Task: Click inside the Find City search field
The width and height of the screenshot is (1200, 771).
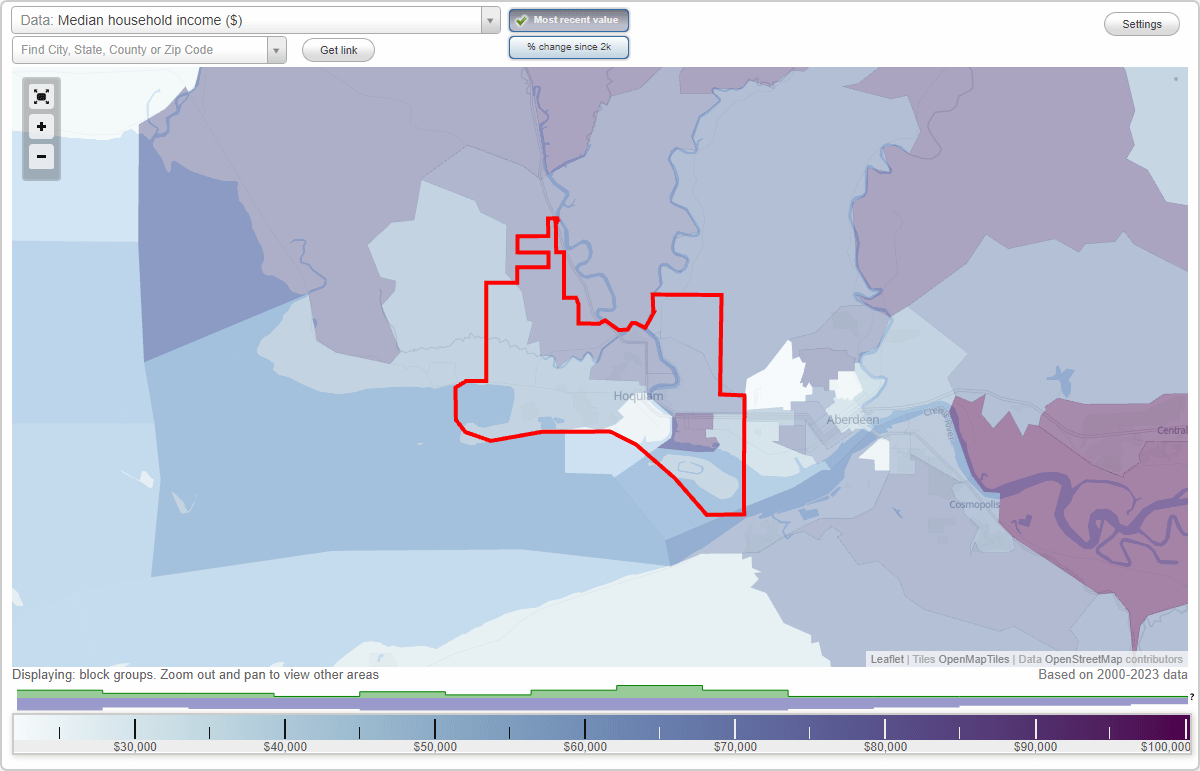Action: [140, 49]
